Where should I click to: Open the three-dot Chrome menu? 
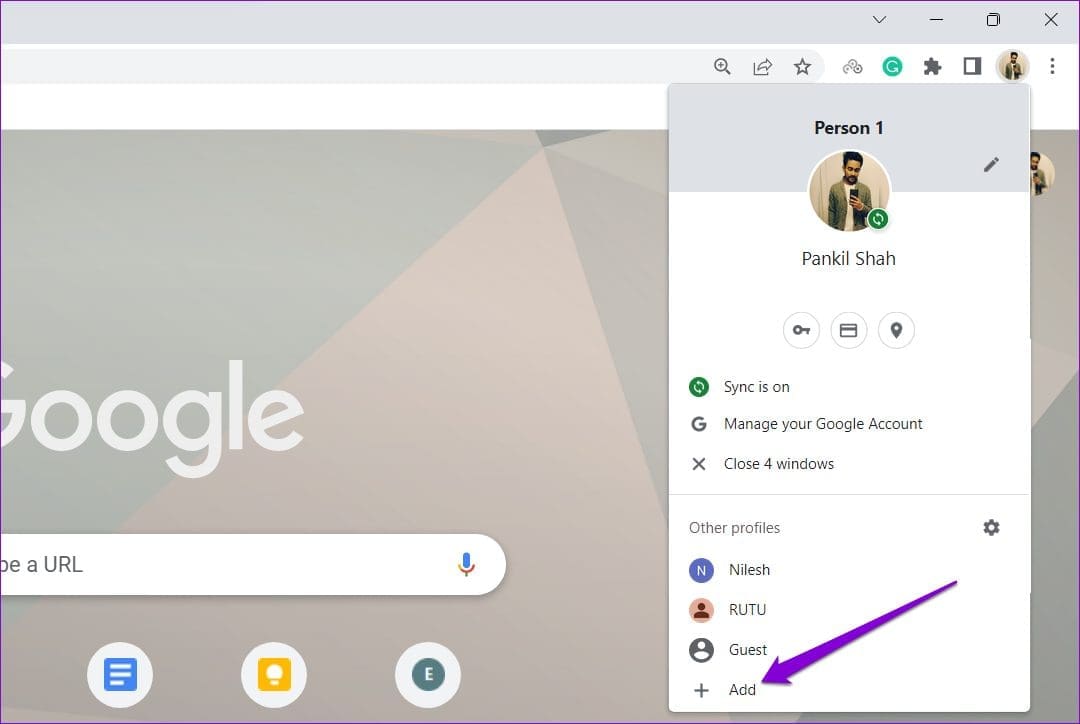pos(1053,66)
